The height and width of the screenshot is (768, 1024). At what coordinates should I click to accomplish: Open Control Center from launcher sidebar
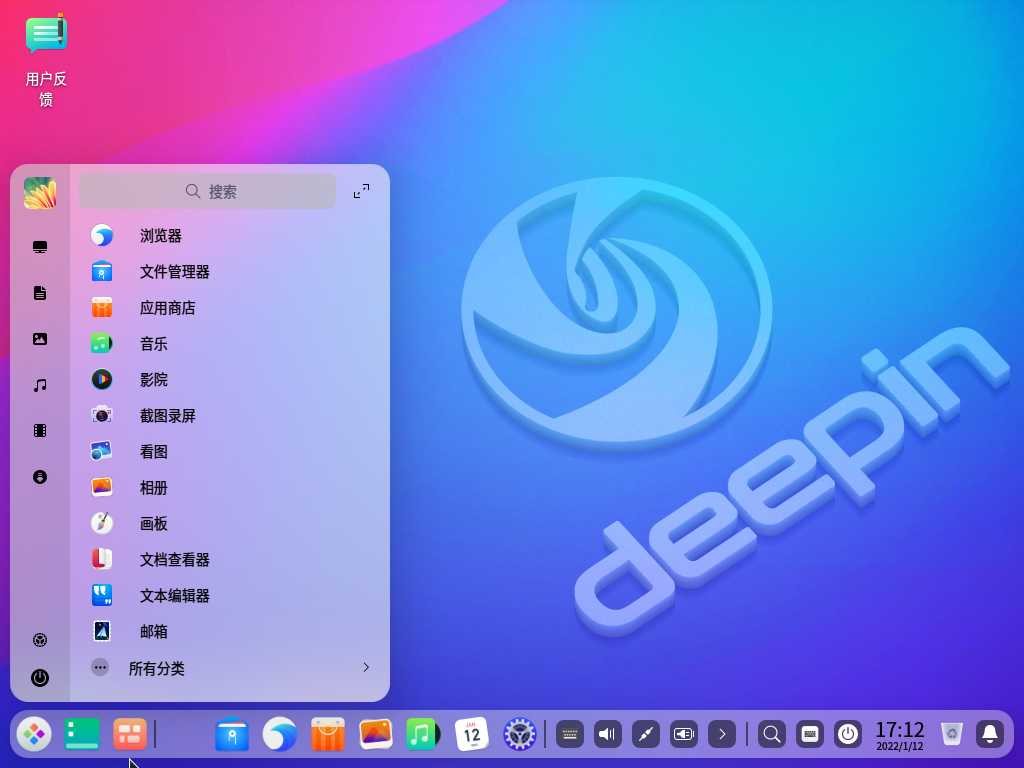click(x=40, y=640)
